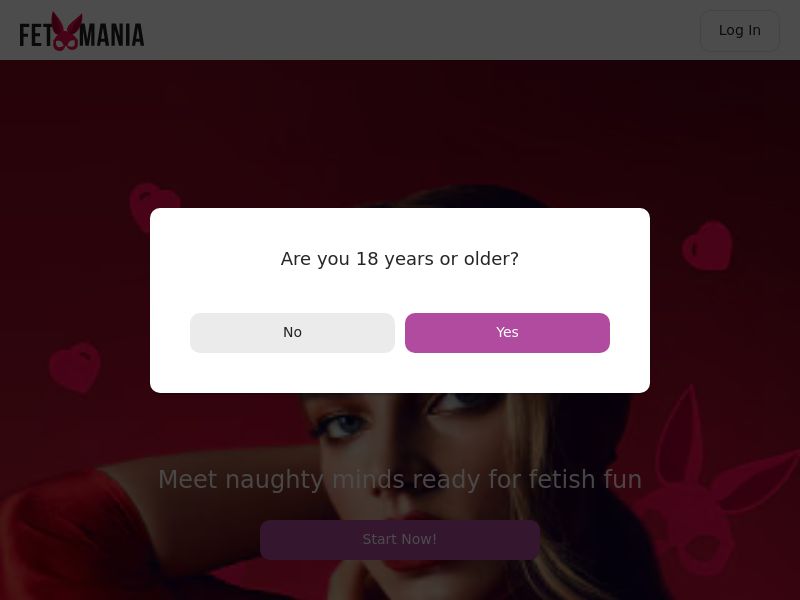Click the empty white space below the dialog buttons
The width and height of the screenshot is (800, 600).
(400, 373)
